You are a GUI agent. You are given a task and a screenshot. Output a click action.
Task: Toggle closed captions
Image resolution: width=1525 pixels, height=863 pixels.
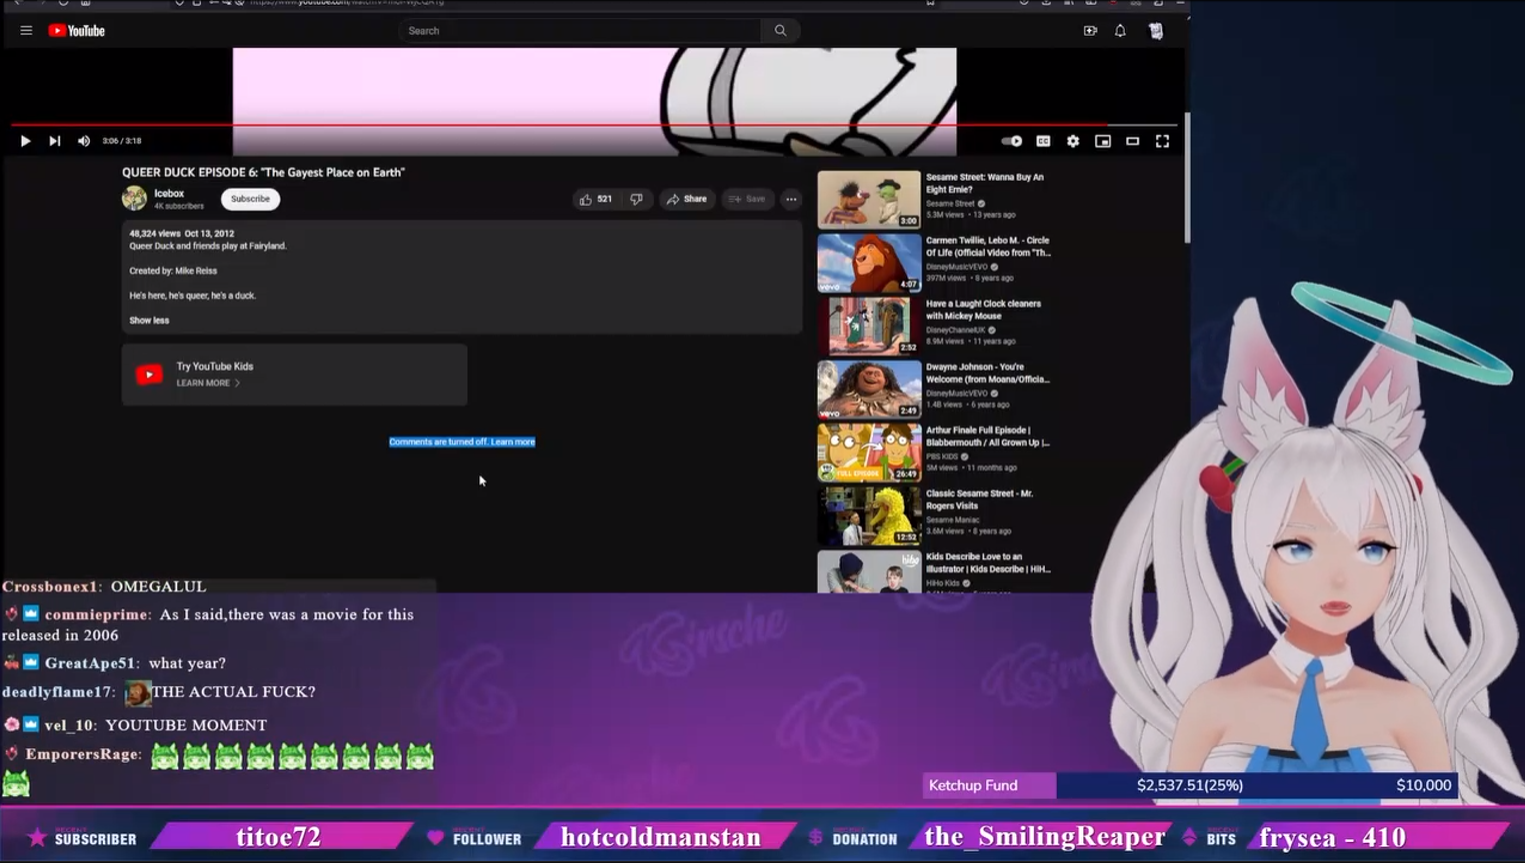point(1043,141)
